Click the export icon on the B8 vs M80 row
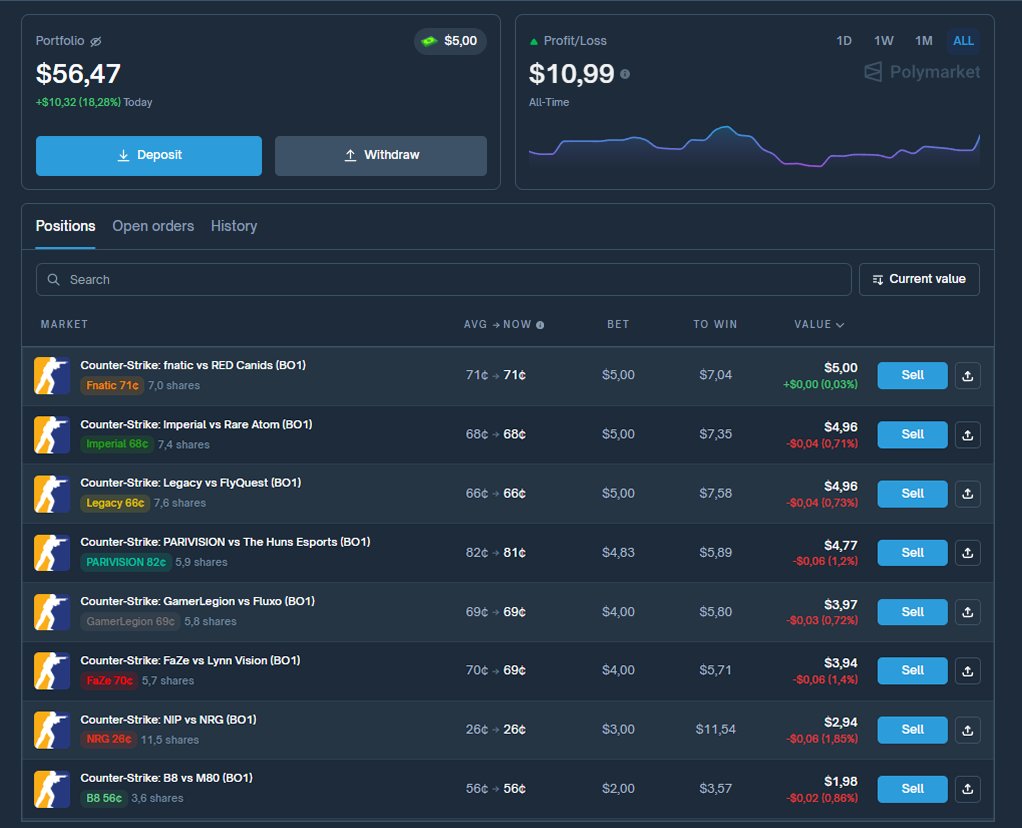Image resolution: width=1022 pixels, height=828 pixels. click(x=967, y=789)
